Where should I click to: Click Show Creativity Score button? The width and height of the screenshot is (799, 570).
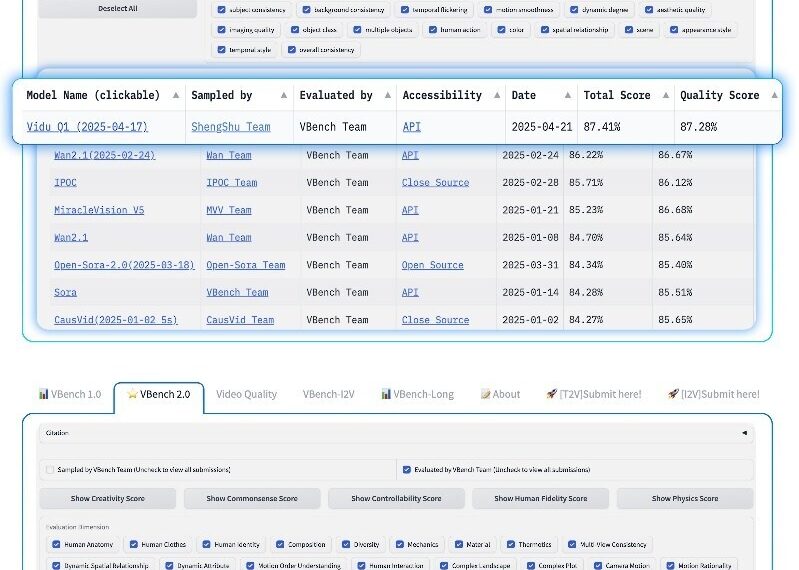(108, 498)
